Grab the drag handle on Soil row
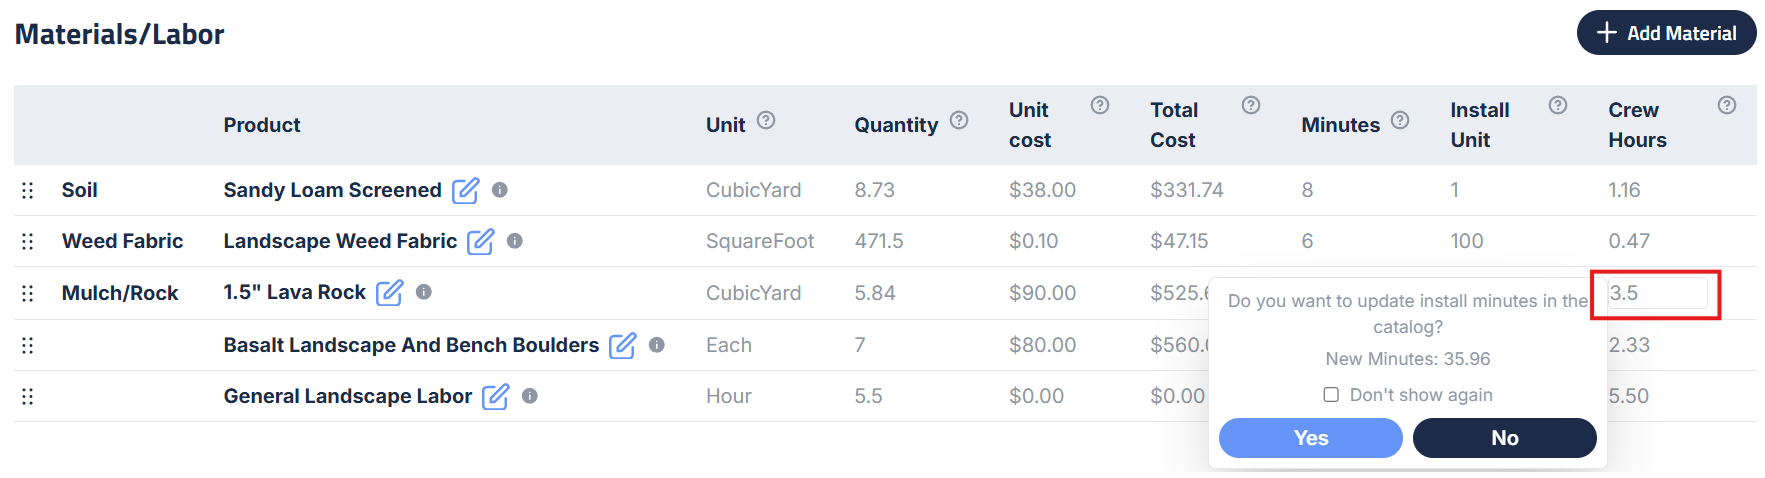This screenshot has width=1765, height=478. click(28, 190)
